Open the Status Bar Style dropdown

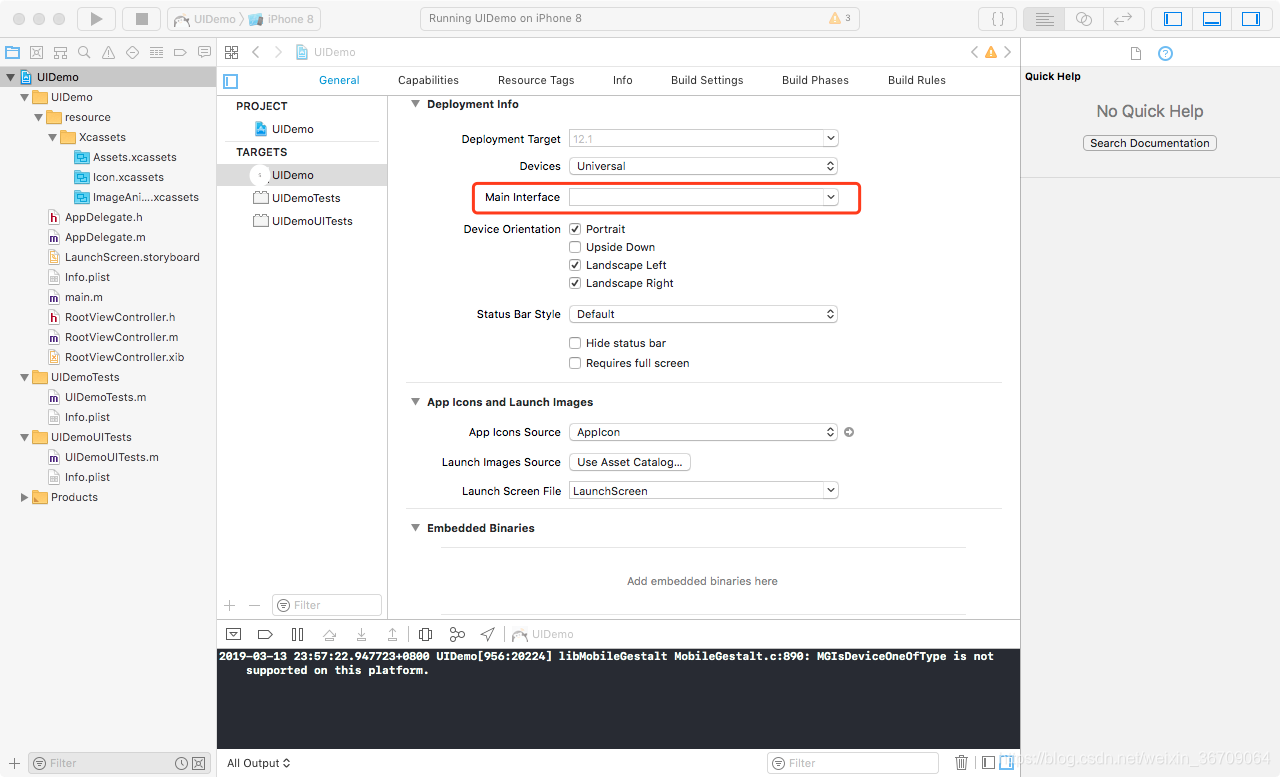pos(703,314)
